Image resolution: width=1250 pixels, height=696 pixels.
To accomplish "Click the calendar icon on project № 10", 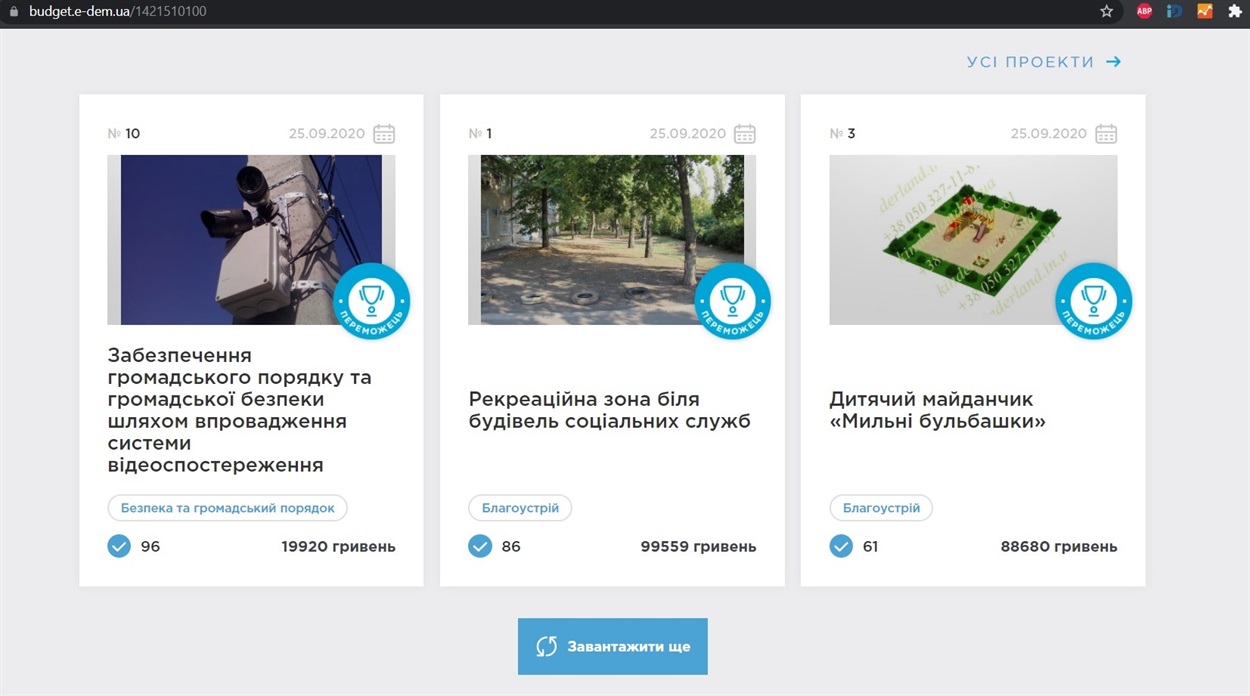I will pos(384,134).
